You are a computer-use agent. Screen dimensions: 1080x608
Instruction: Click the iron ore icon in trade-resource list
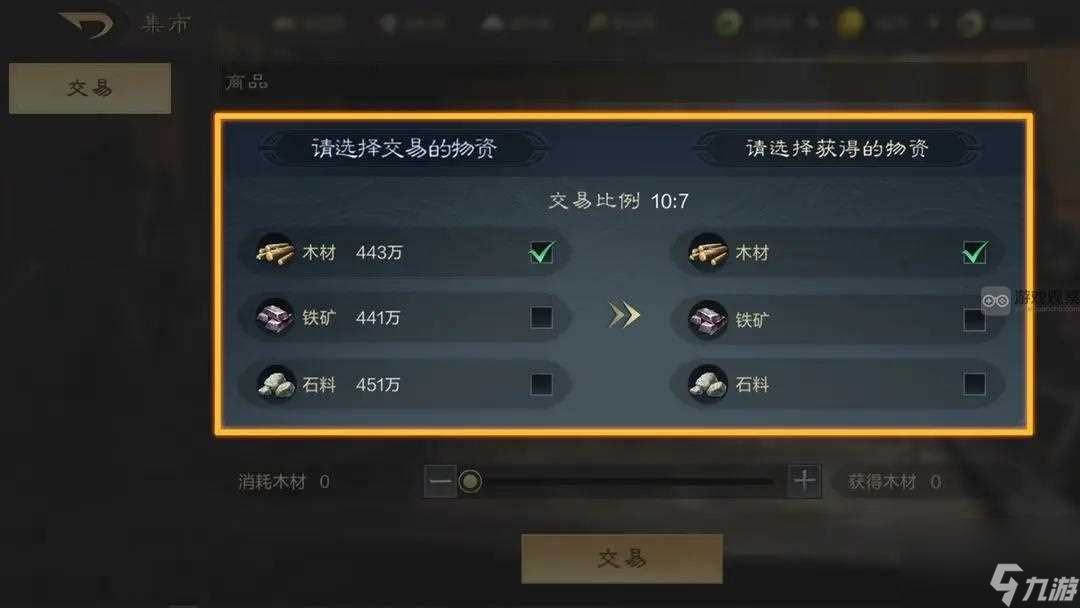click(275, 317)
